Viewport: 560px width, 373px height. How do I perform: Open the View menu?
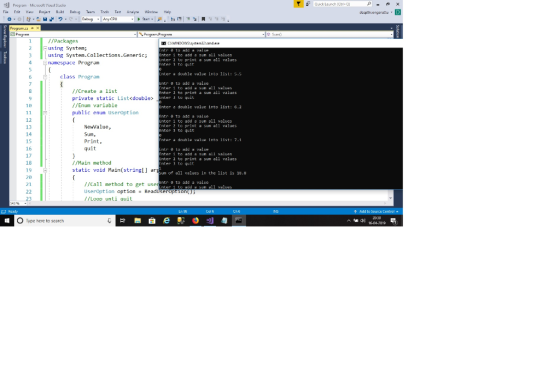coord(30,12)
